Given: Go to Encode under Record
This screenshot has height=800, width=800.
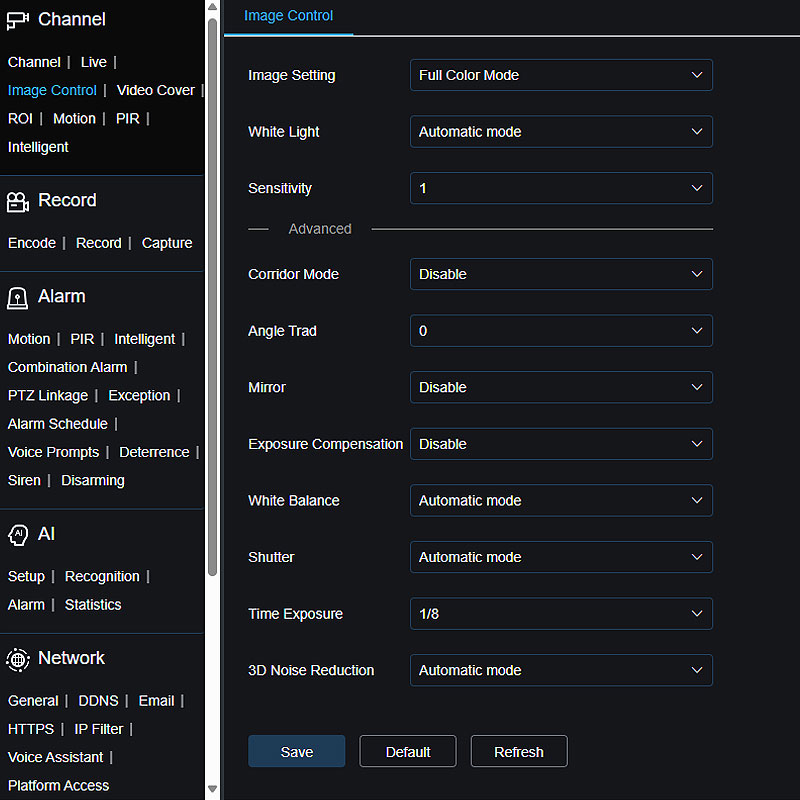Looking at the screenshot, I should [32, 243].
